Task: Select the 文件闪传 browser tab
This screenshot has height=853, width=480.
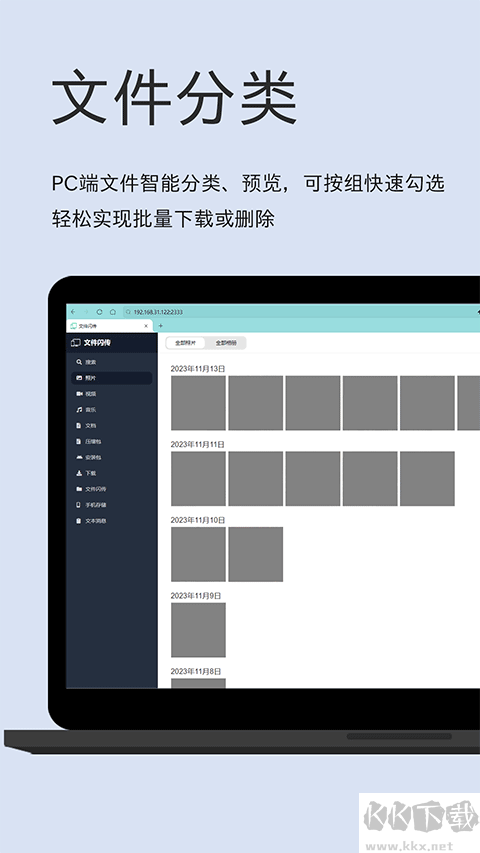Action: point(109,326)
